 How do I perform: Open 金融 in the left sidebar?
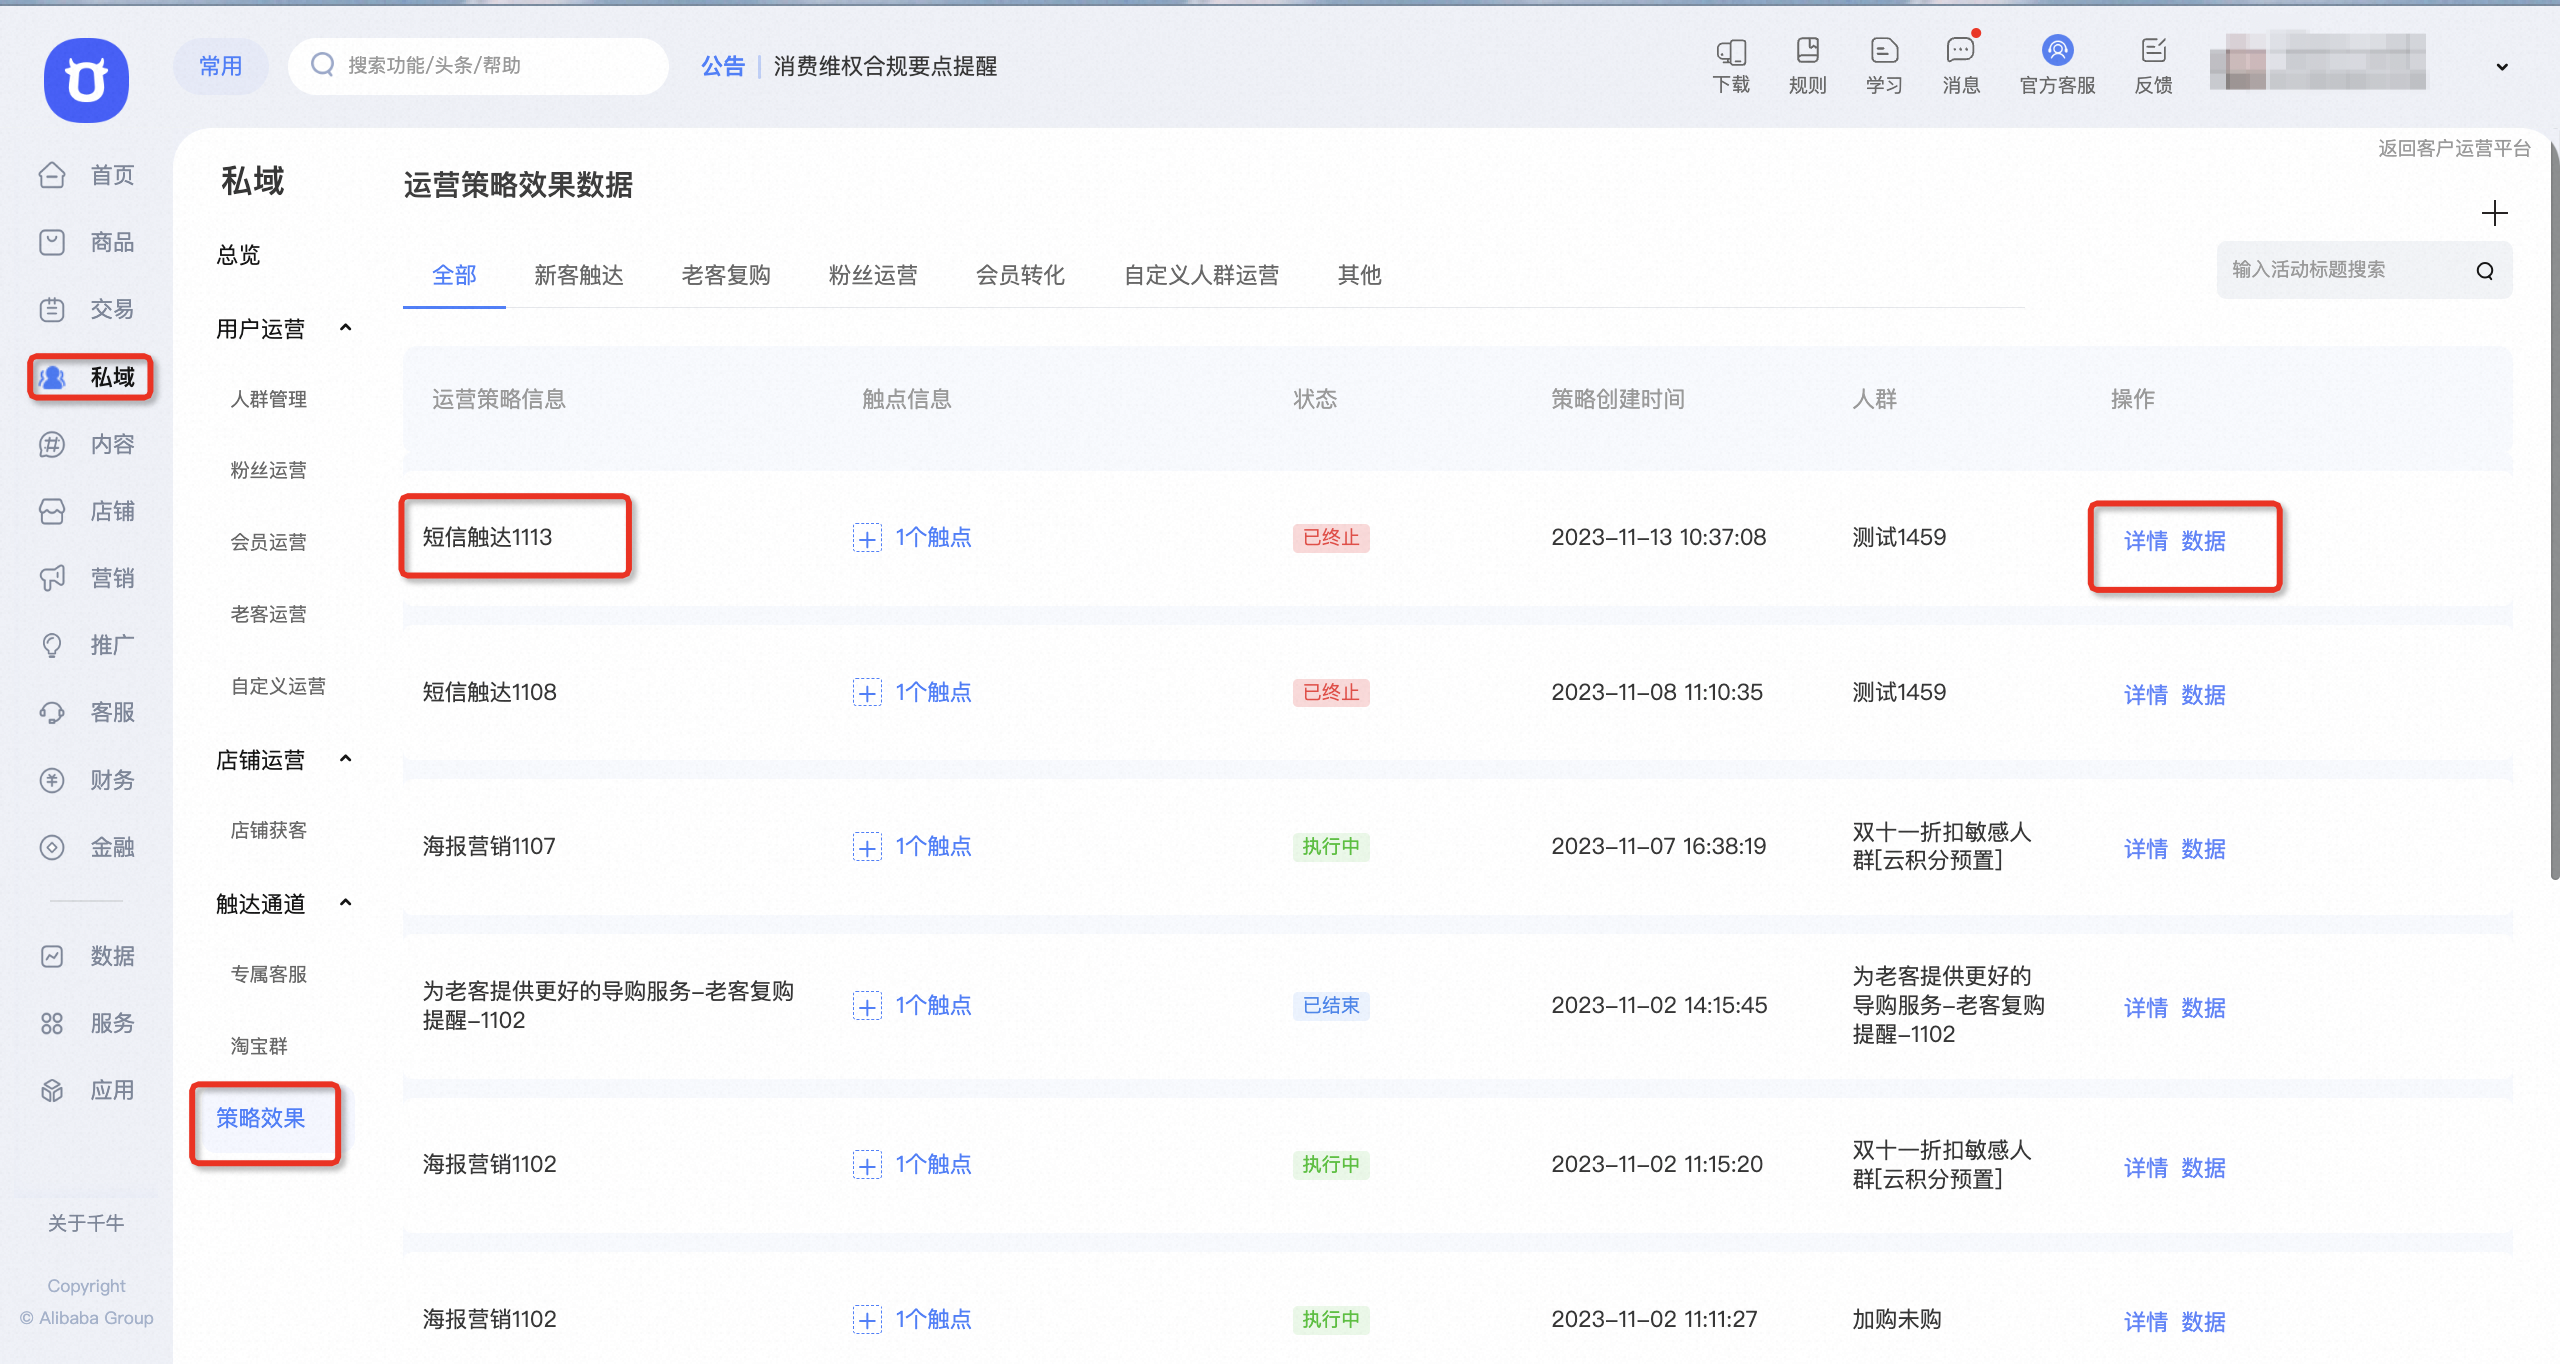(x=87, y=847)
